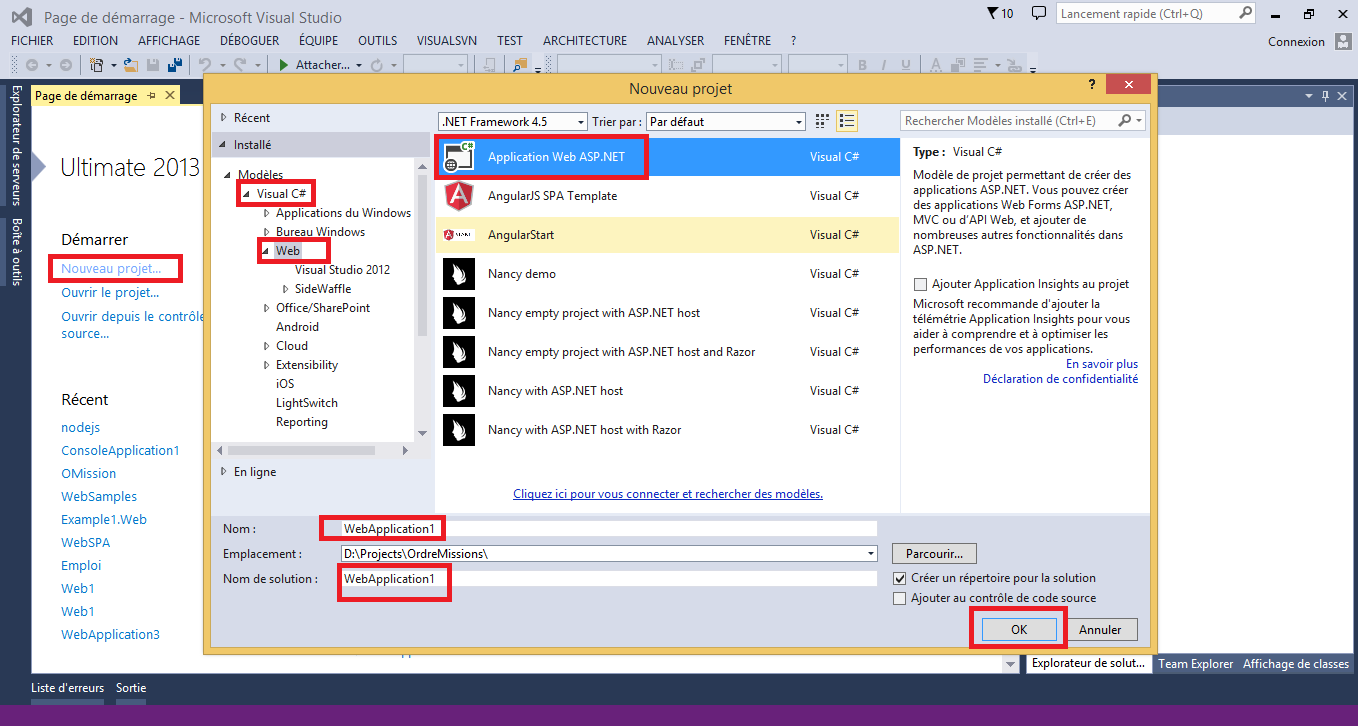
Task: Open the DÉBOGUER menu
Action: (x=249, y=41)
